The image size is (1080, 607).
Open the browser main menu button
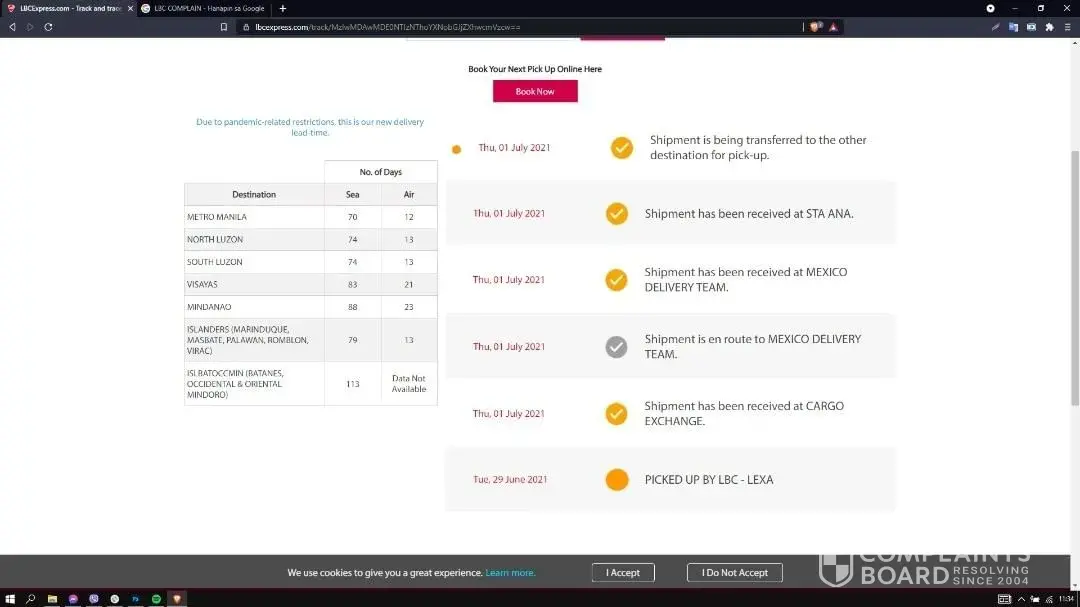pos(1067,27)
